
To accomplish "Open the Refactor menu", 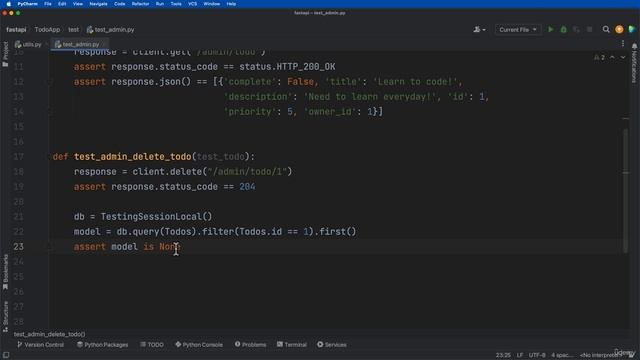I will (x=140, y=4).
